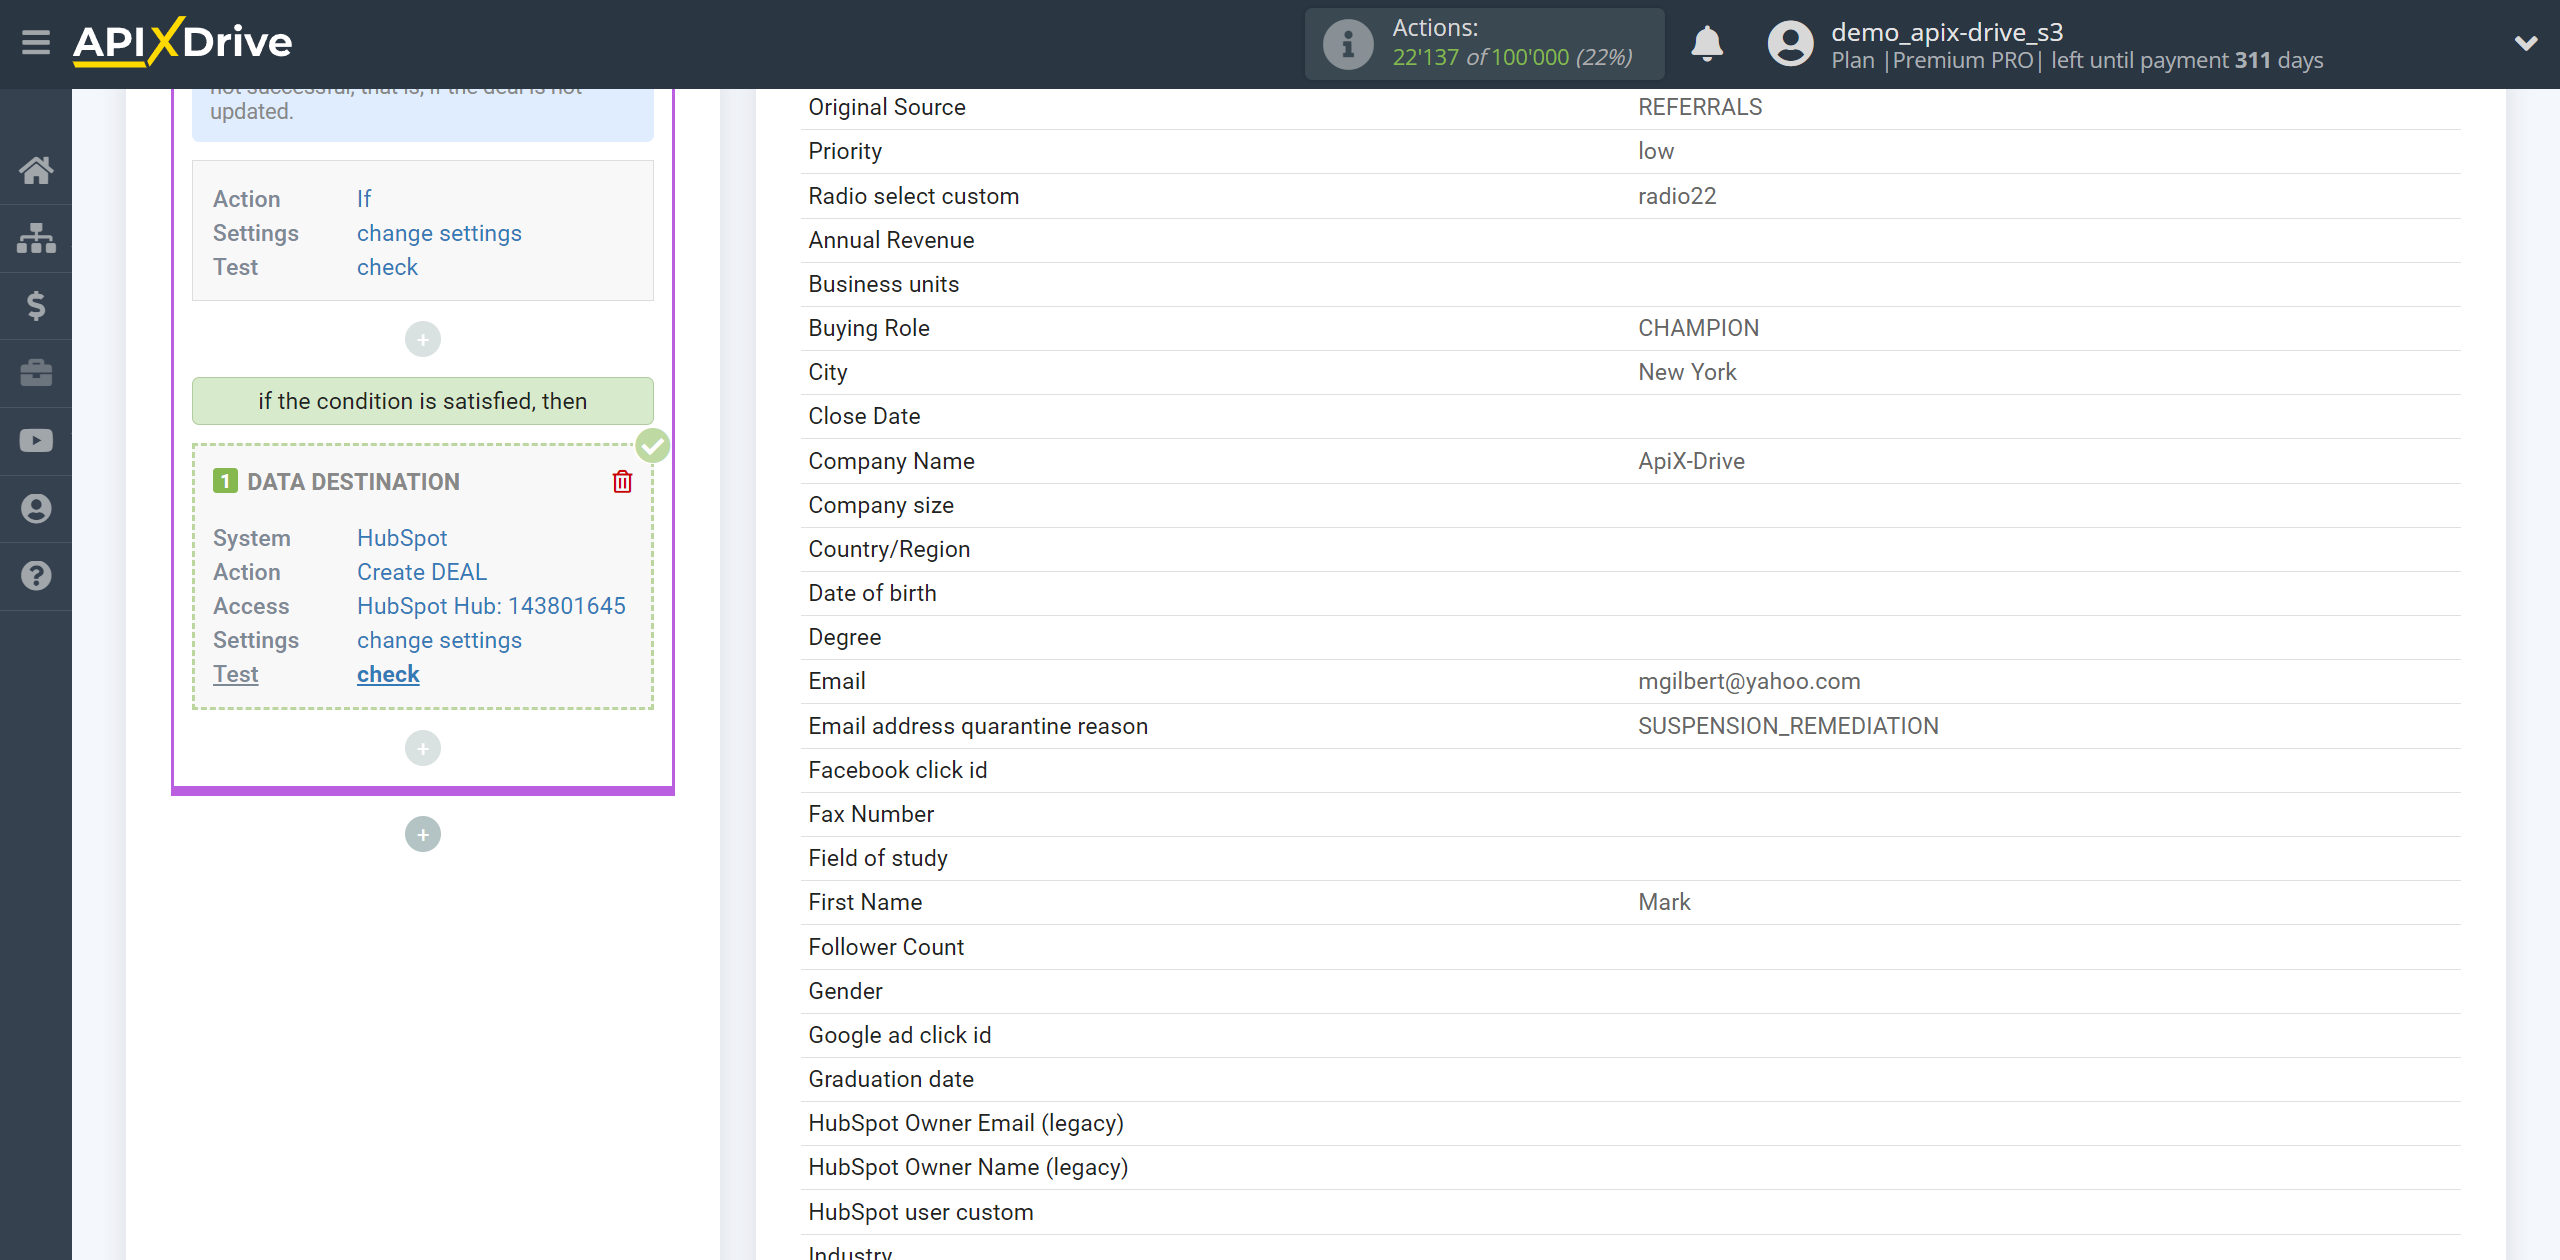Click the Gender row label
This screenshot has width=2560, height=1260.
coord(845,991)
